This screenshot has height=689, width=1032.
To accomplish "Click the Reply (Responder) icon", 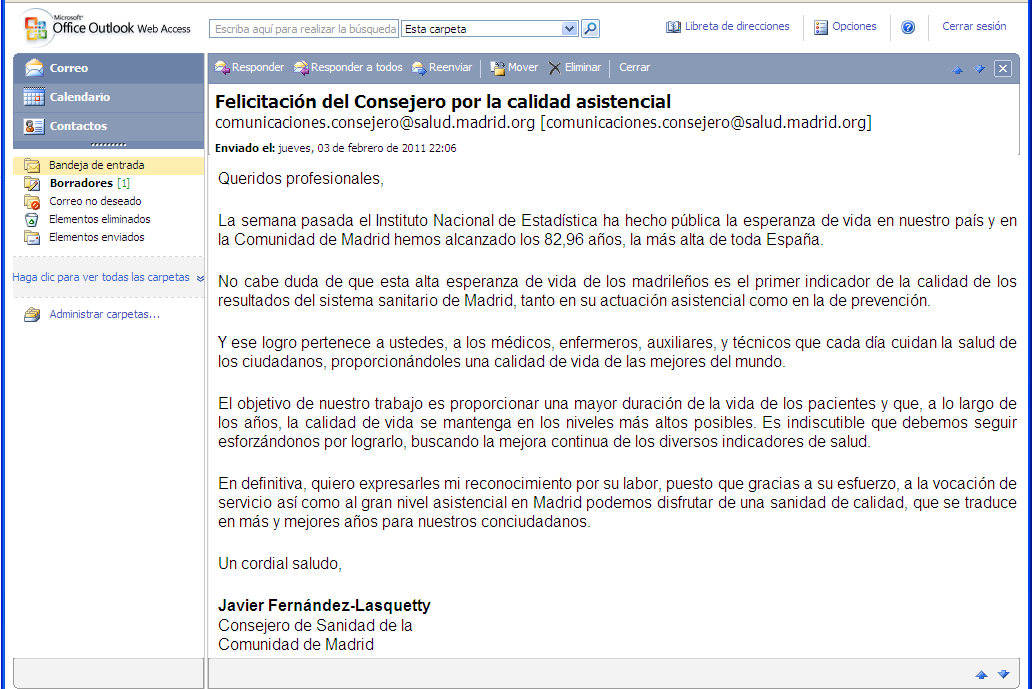I will [x=222, y=68].
